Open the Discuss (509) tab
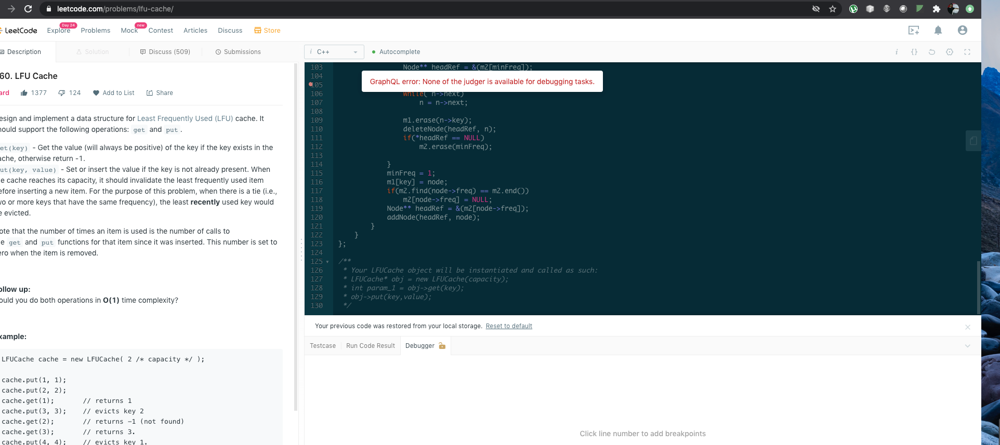 [165, 52]
